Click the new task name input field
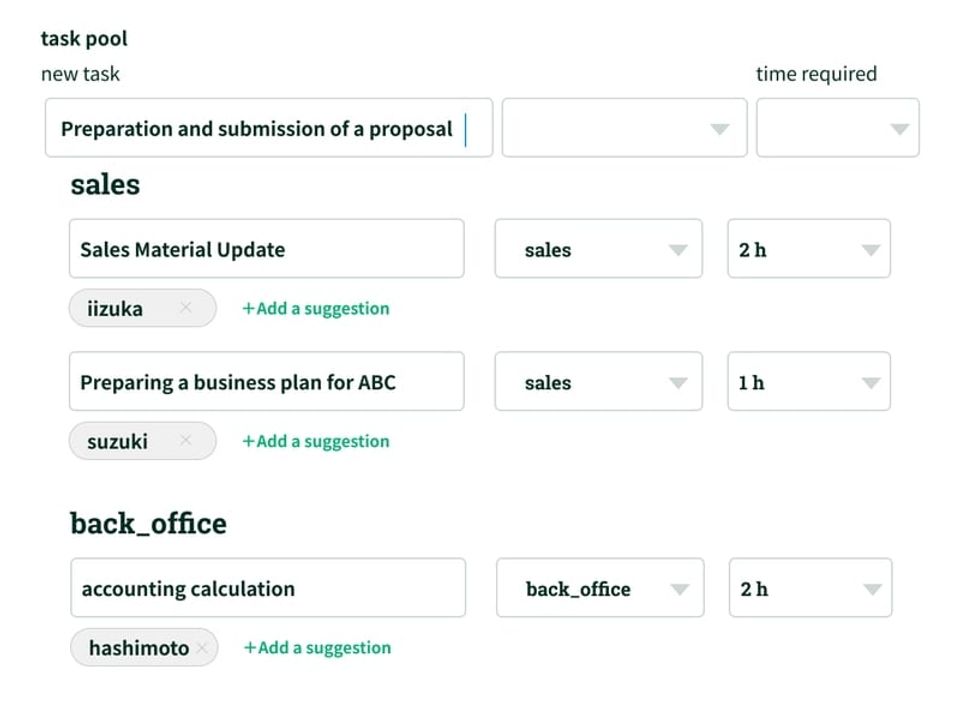960x720 pixels. (268, 128)
